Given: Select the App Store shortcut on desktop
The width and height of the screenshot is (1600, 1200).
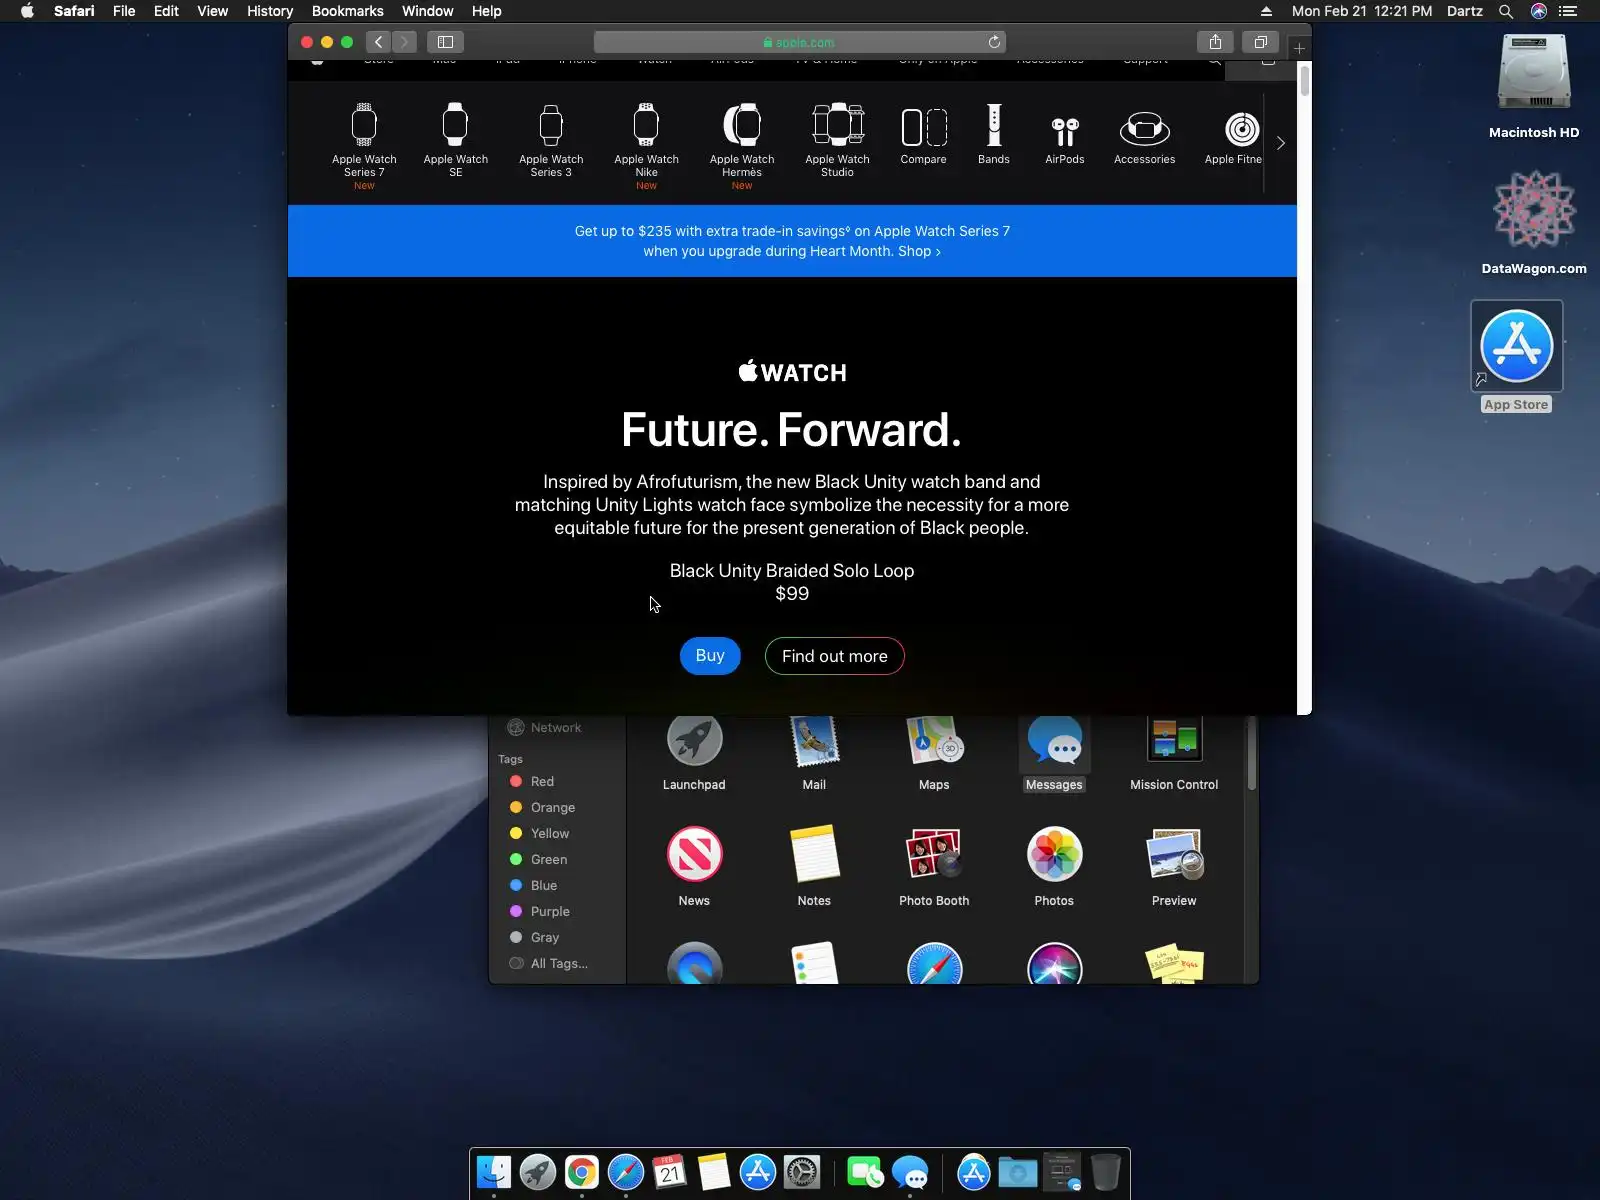Looking at the screenshot, I should (x=1516, y=356).
